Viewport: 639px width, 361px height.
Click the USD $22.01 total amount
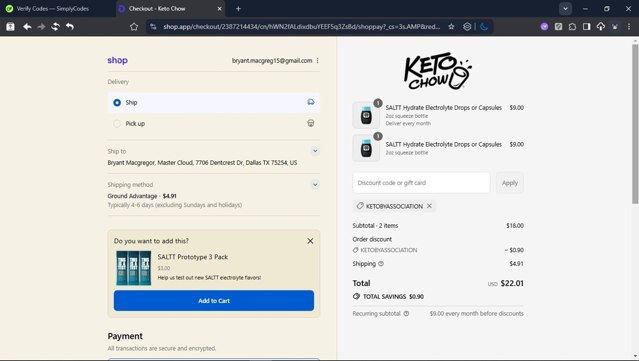pos(506,283)
